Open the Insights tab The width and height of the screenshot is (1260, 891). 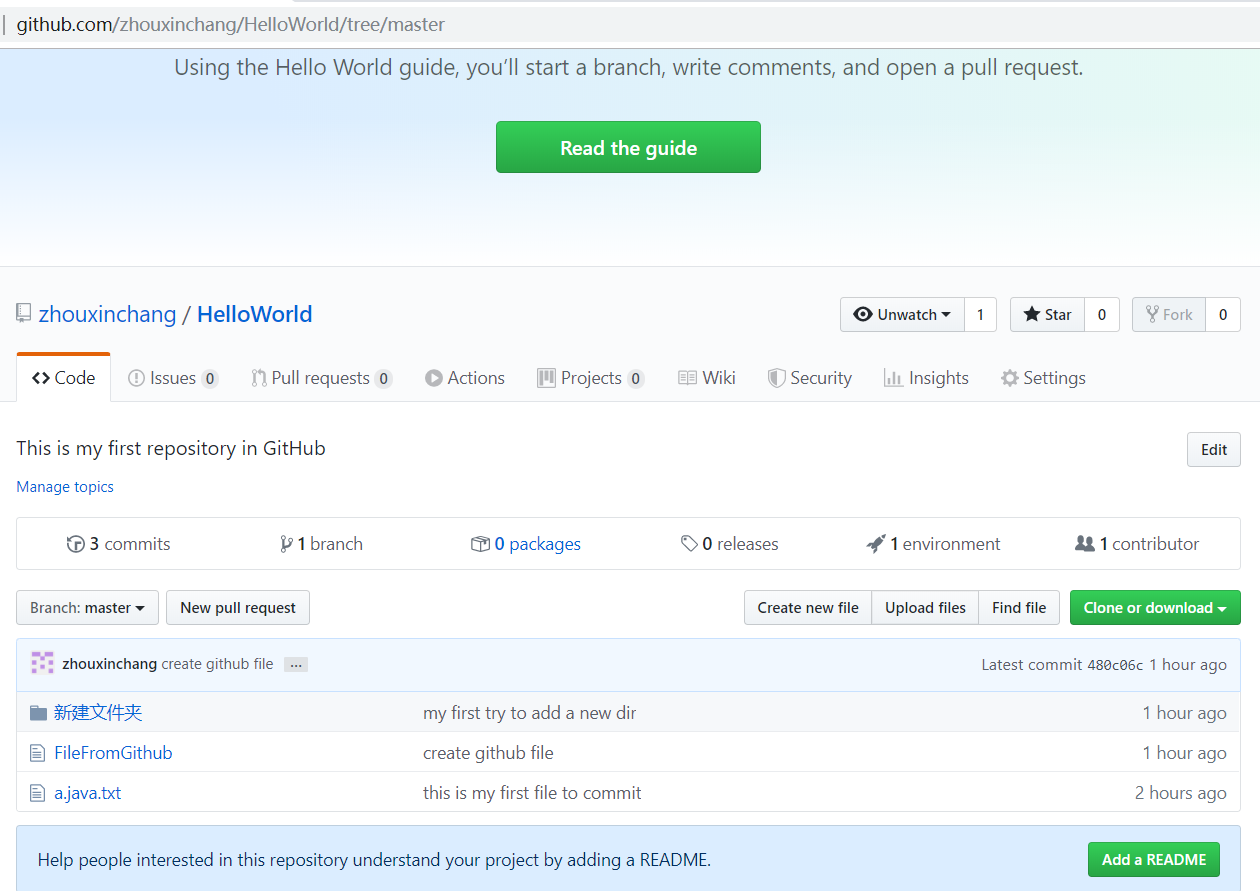tap(926, 378)
